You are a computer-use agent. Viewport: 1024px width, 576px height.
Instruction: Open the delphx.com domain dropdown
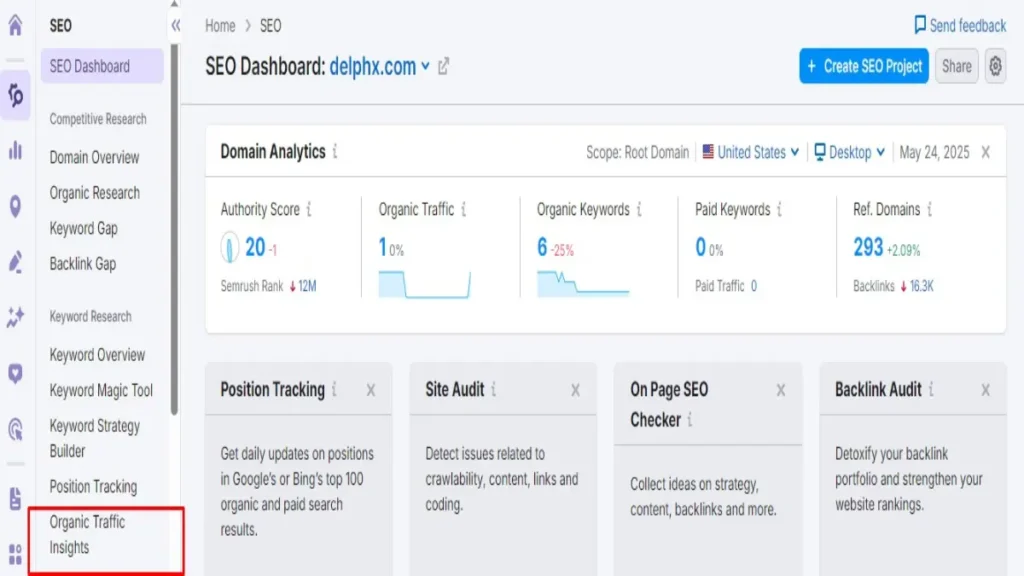379,66
